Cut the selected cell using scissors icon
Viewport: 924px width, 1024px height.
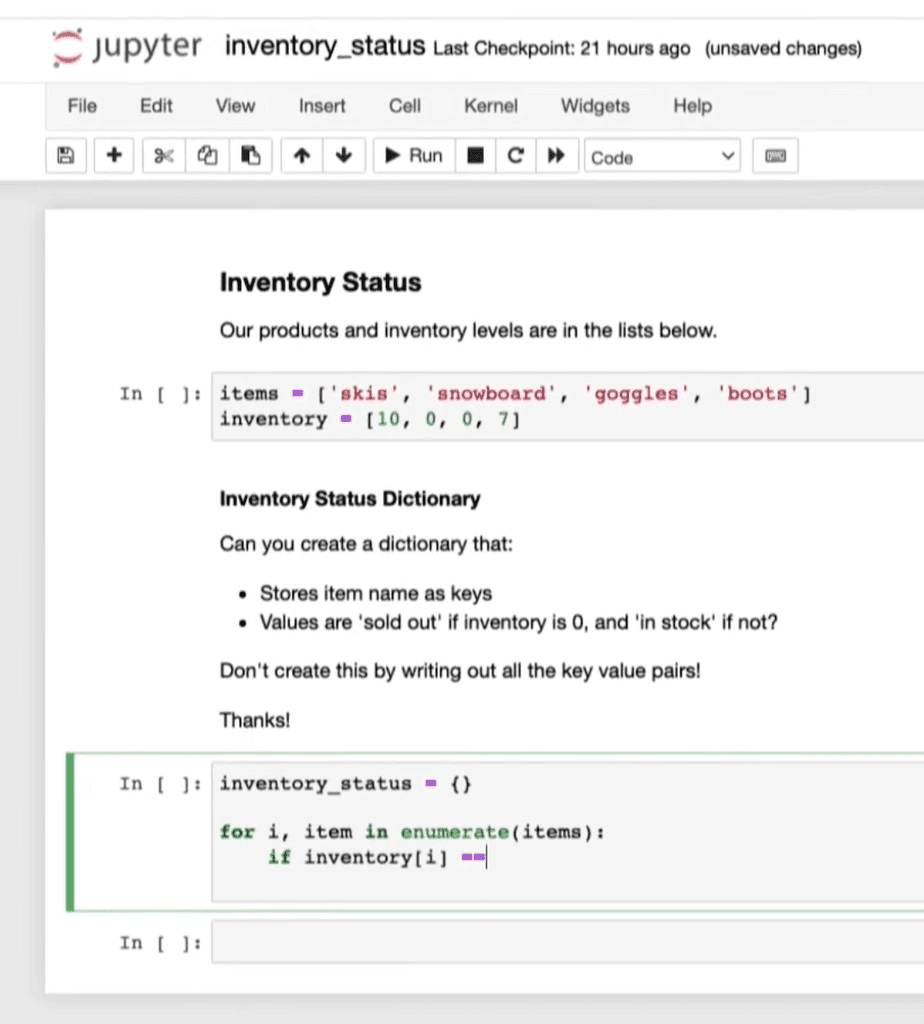(162, 155)
